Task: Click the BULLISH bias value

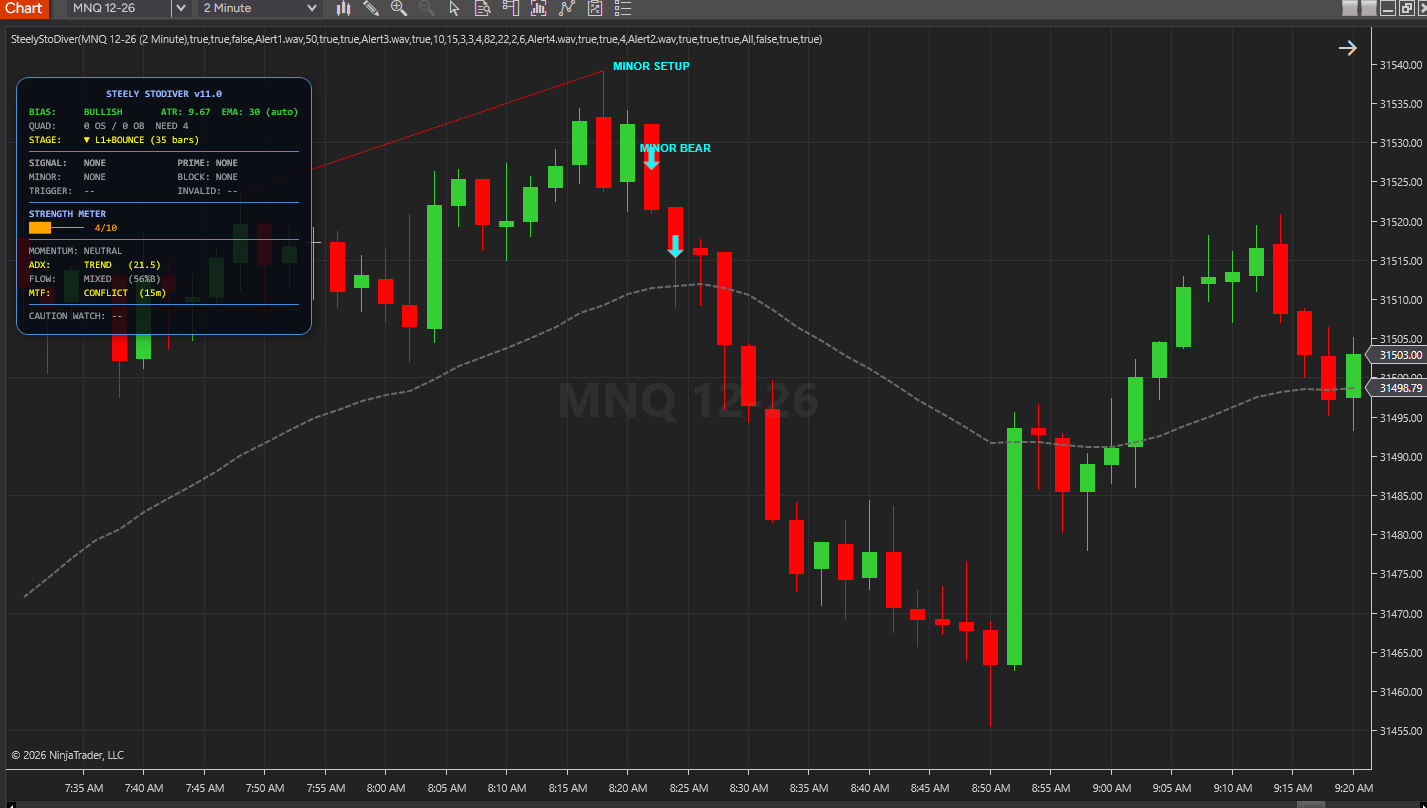Action: click(x=103, y=112)
